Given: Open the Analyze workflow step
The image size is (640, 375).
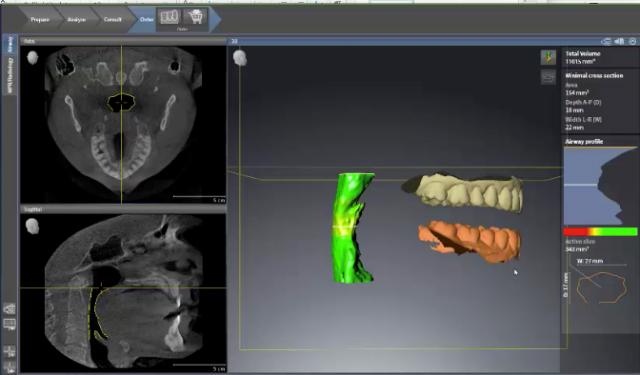Looking at the screenshot, I should [x=76, y=19].
